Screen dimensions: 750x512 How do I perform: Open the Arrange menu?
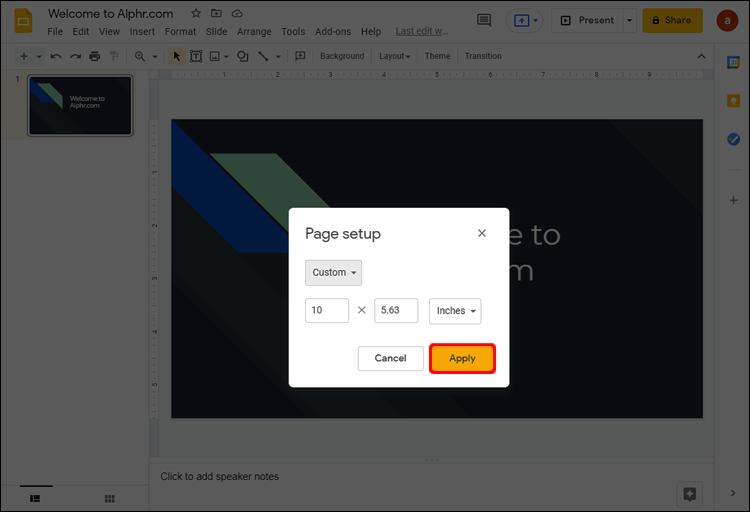point(254,32)
